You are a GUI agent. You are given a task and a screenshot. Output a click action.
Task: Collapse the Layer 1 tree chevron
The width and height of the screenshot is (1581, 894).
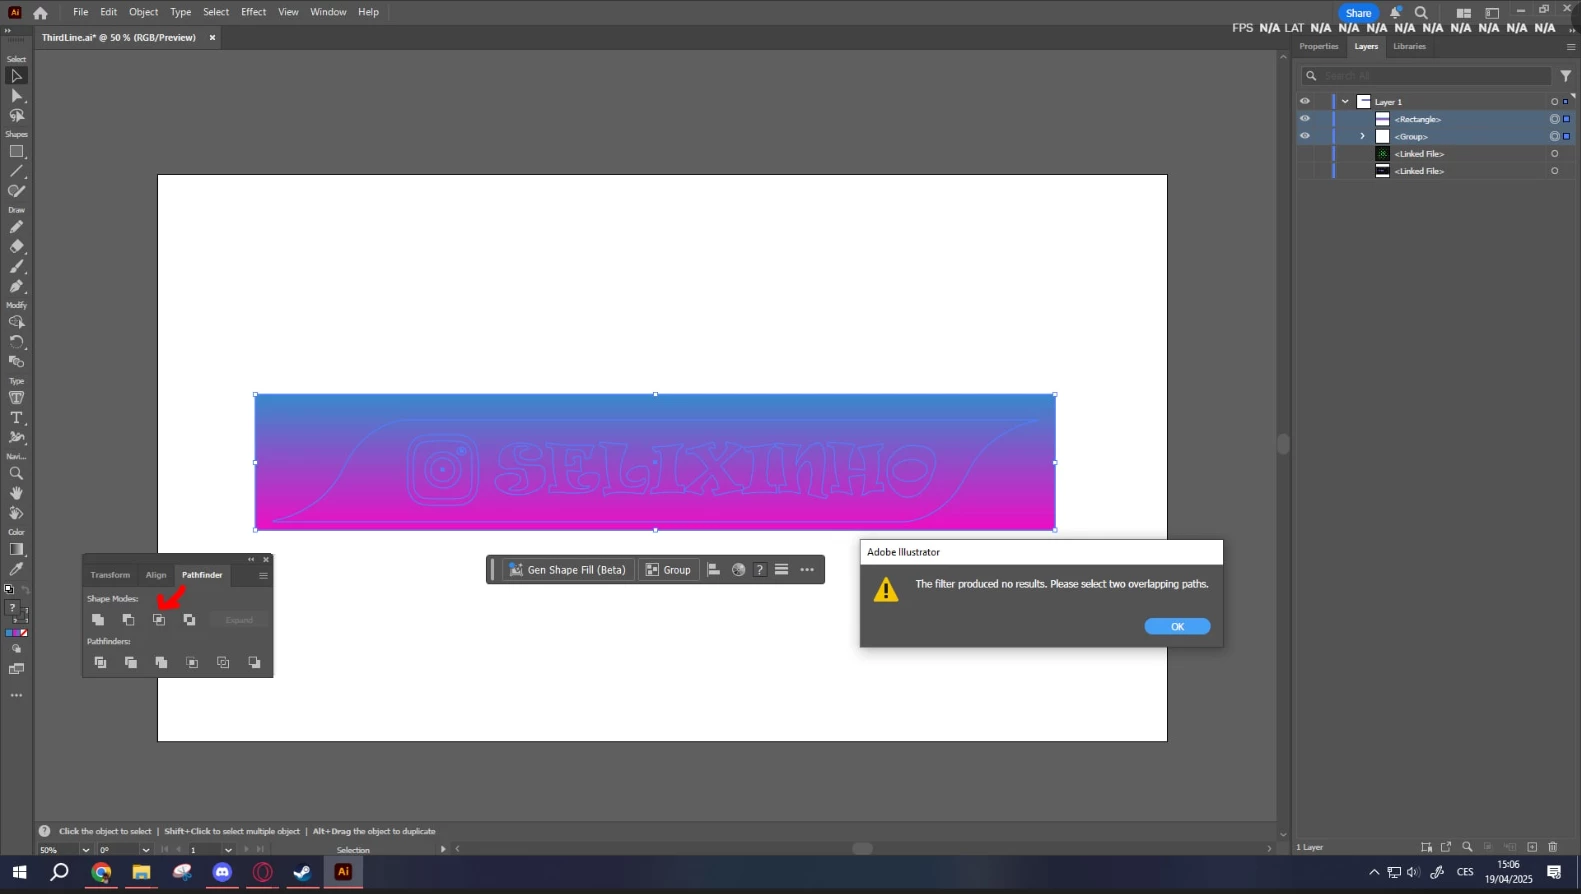(1345, 102)
